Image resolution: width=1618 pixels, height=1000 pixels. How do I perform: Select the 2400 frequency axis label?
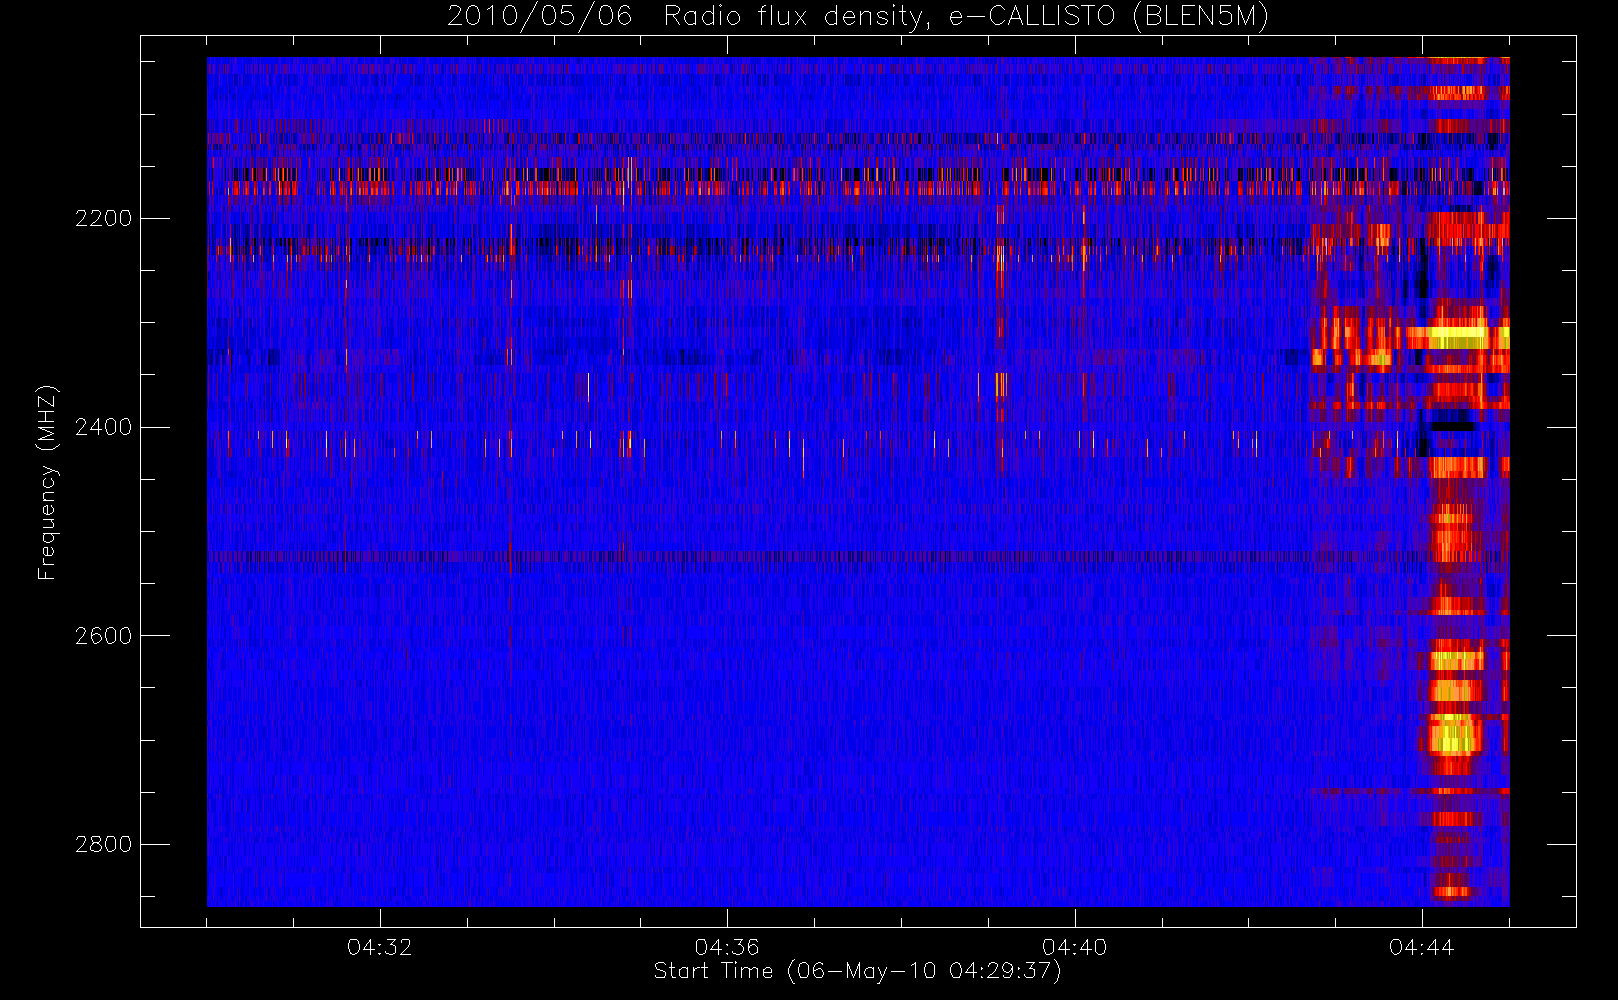103,428
